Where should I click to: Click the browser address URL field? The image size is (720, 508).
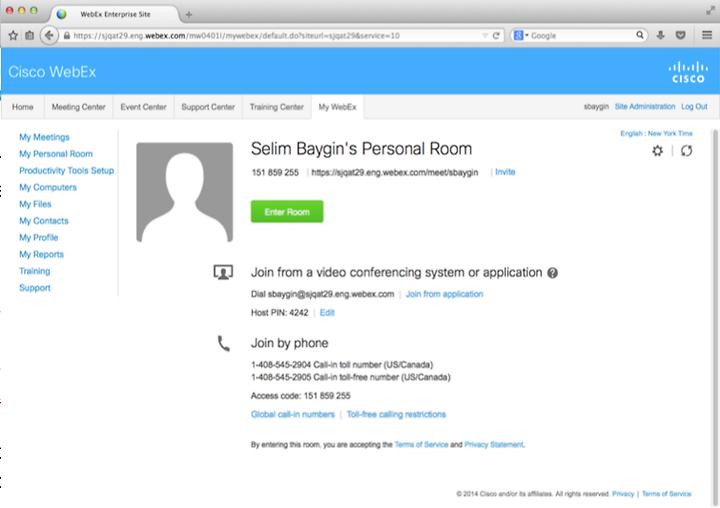(276, 35)
